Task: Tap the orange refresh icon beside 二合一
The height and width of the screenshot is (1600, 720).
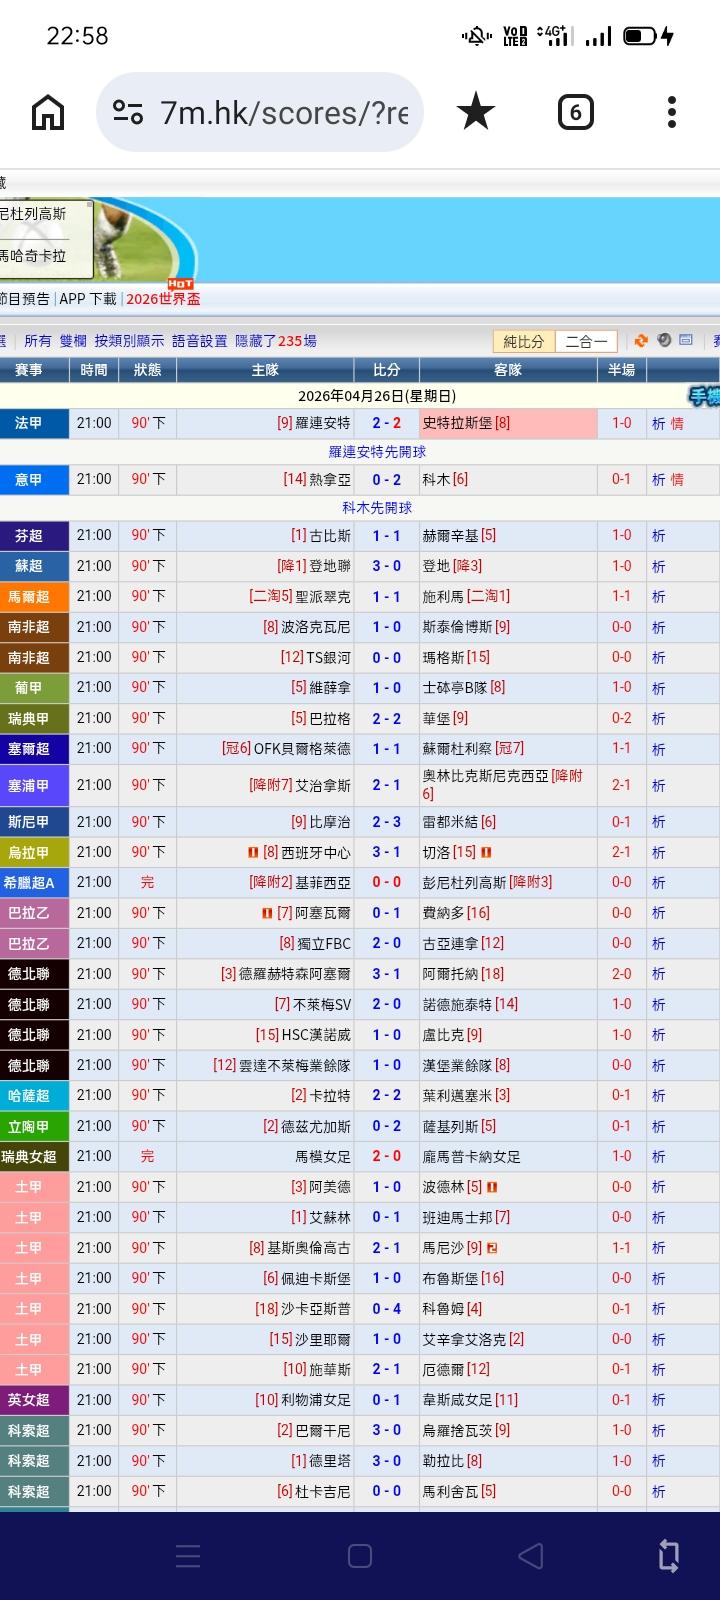Action: click(641, 340)
